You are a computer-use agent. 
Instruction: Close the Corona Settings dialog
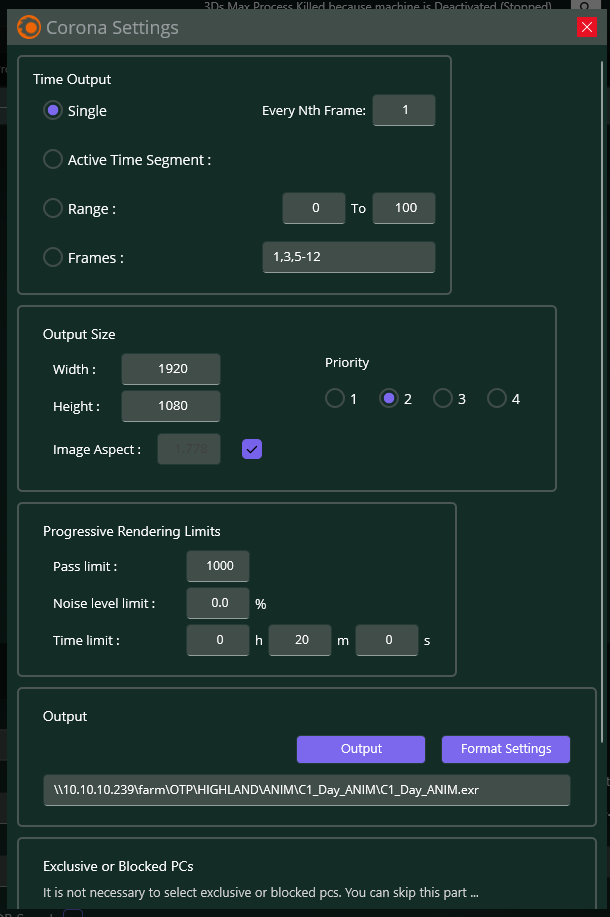[587, 27]
